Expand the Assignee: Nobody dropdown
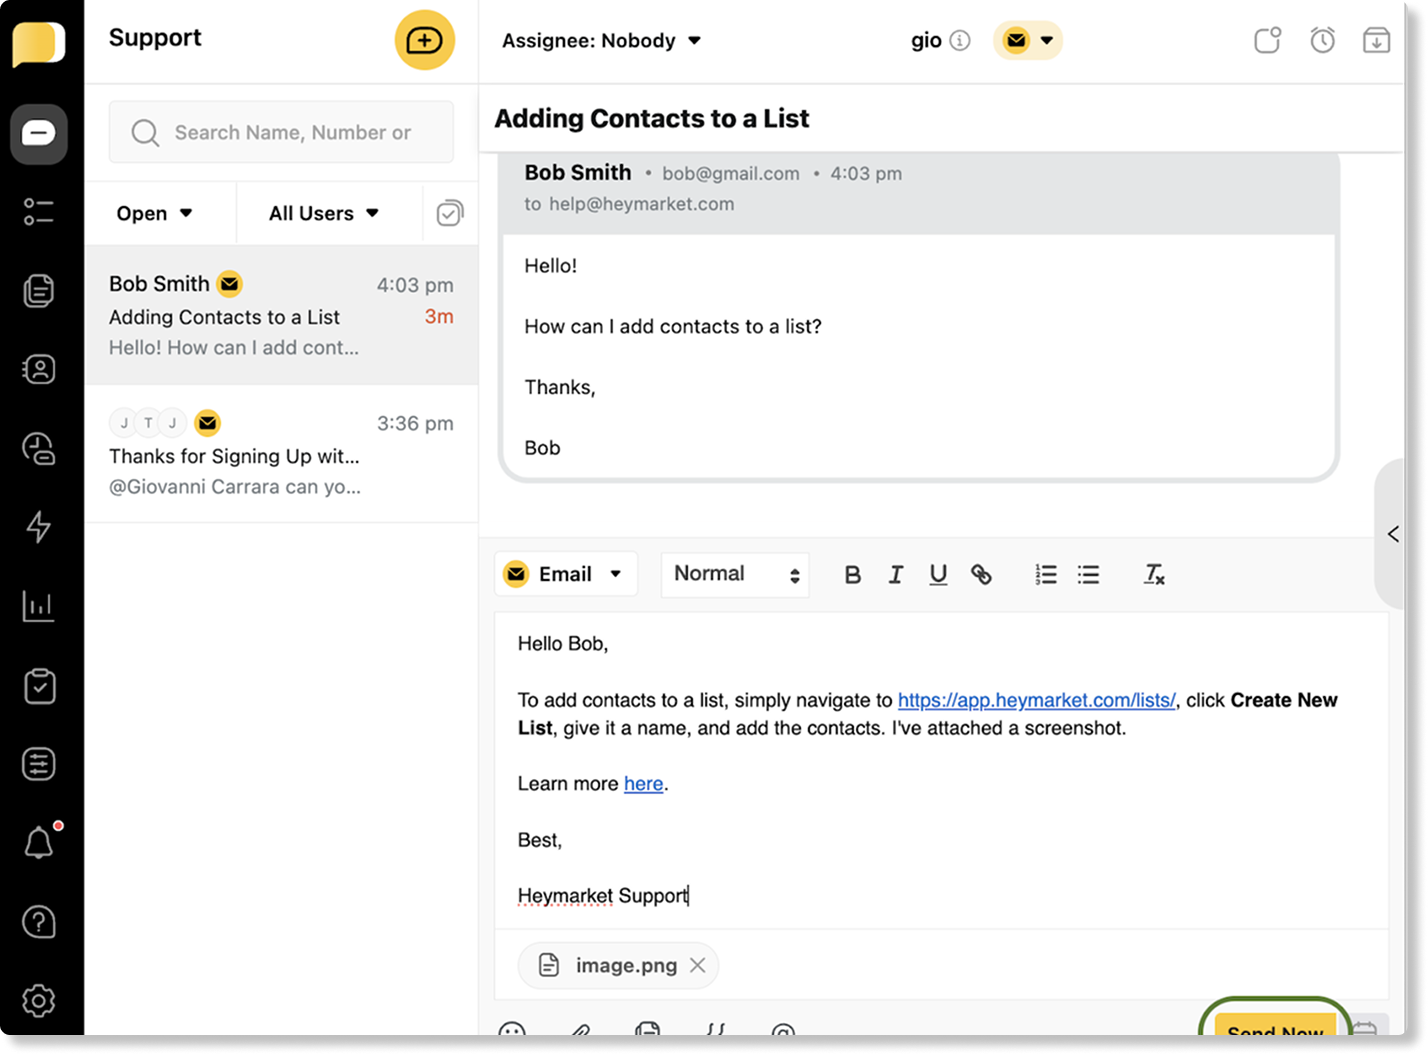 tap(601, 41)
